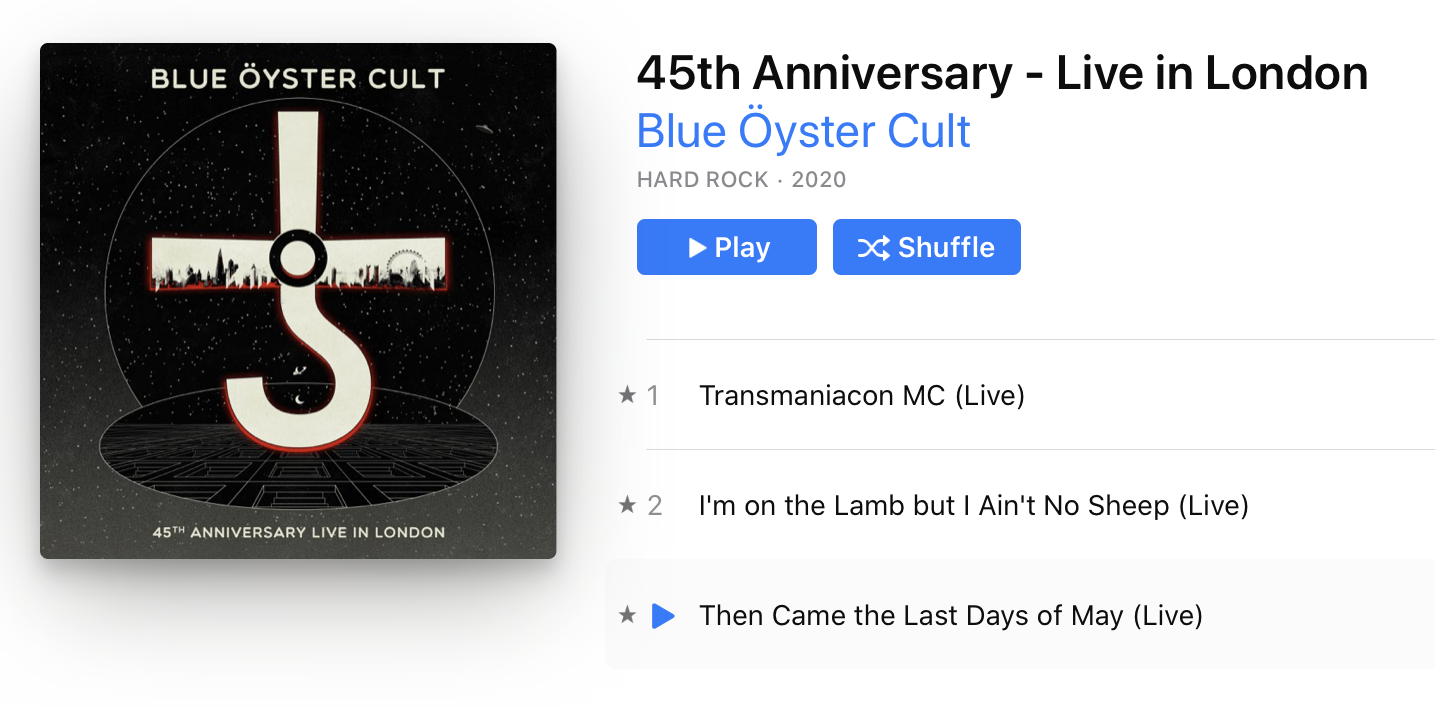This screenshot has height=707, width=1435.
Task: Click track number 2
Action: coord(655,506)
